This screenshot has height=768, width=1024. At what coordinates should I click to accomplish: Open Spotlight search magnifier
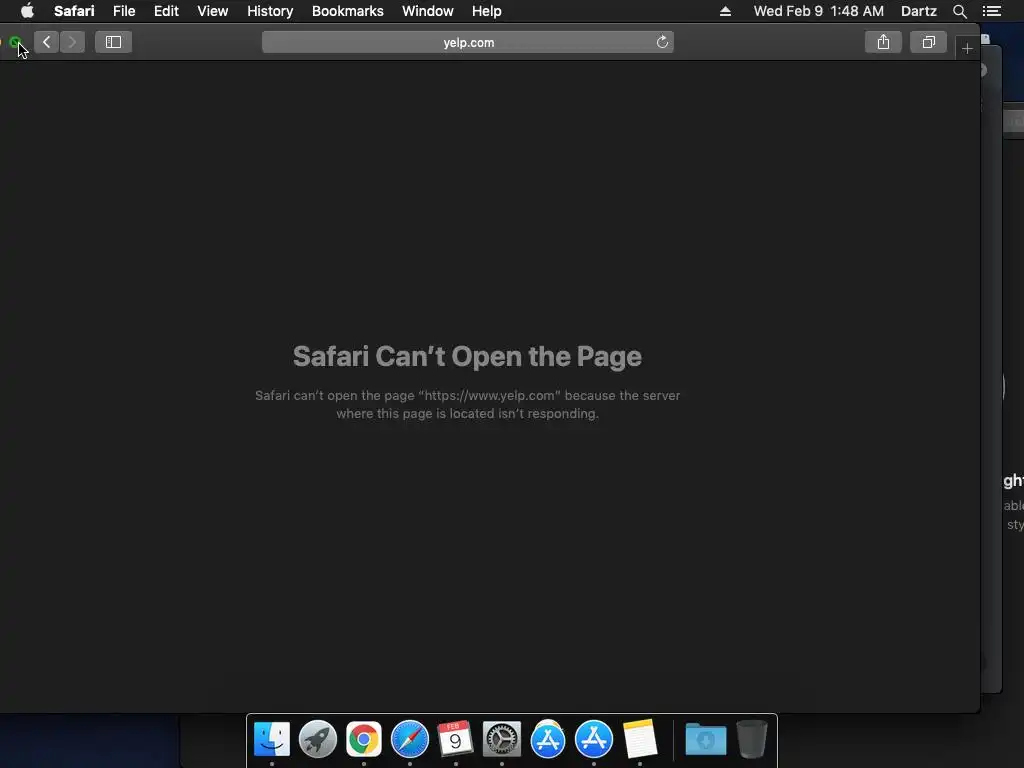959,11
